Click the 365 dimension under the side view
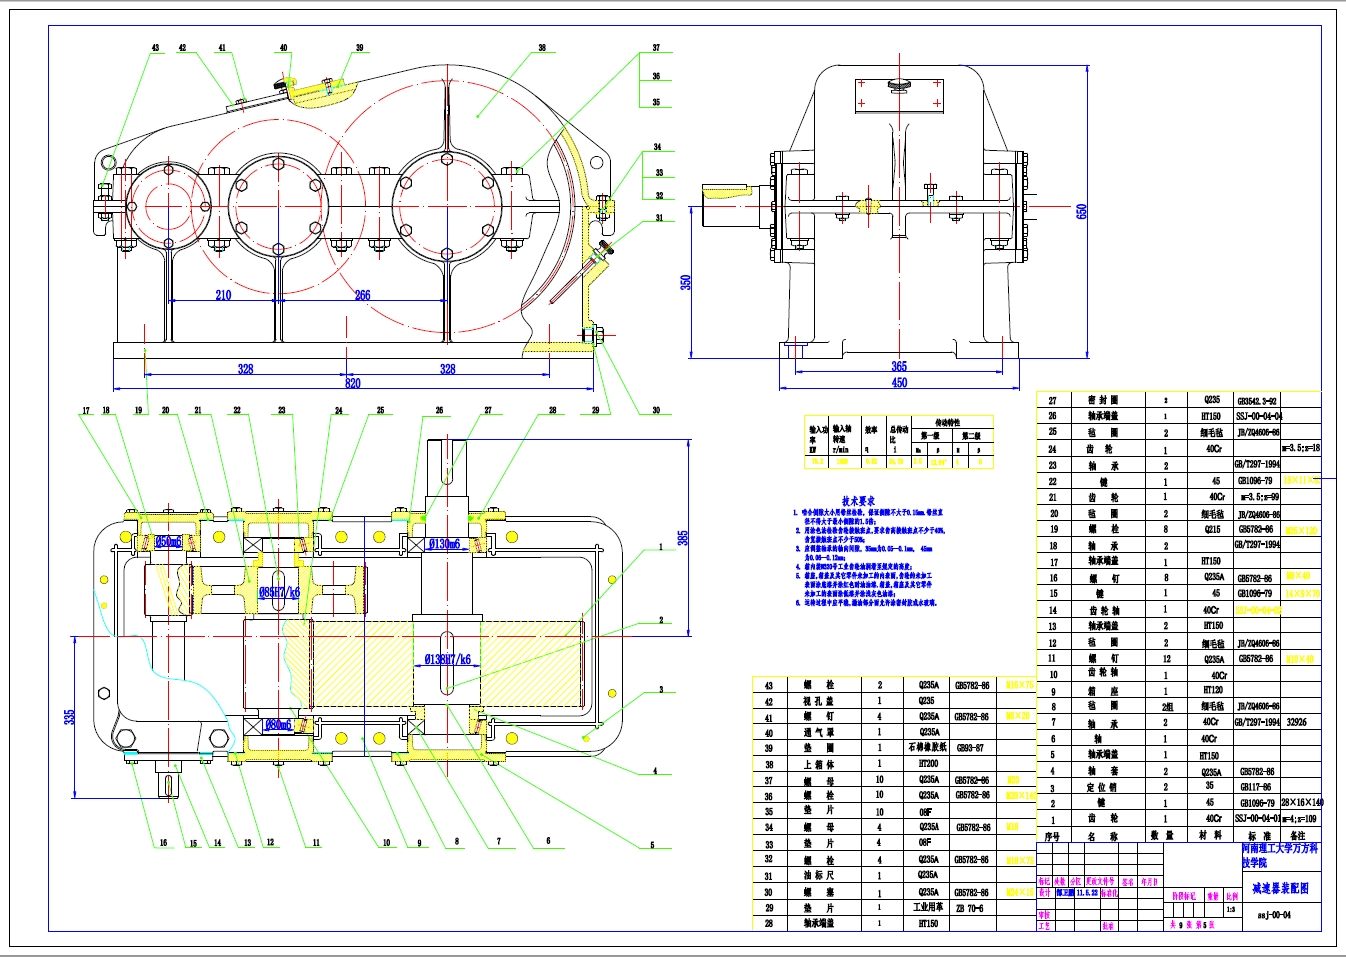The width and height of the screenshot is (1346, 957). (899, 367)
